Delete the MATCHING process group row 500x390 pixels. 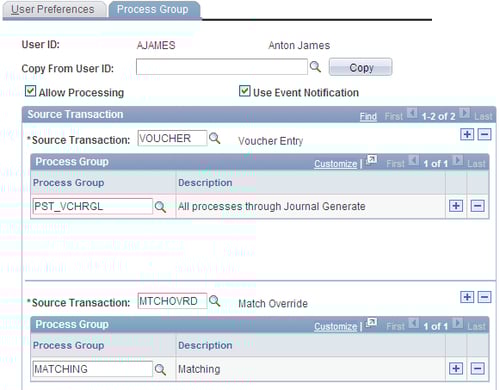(x=477, y=369)
